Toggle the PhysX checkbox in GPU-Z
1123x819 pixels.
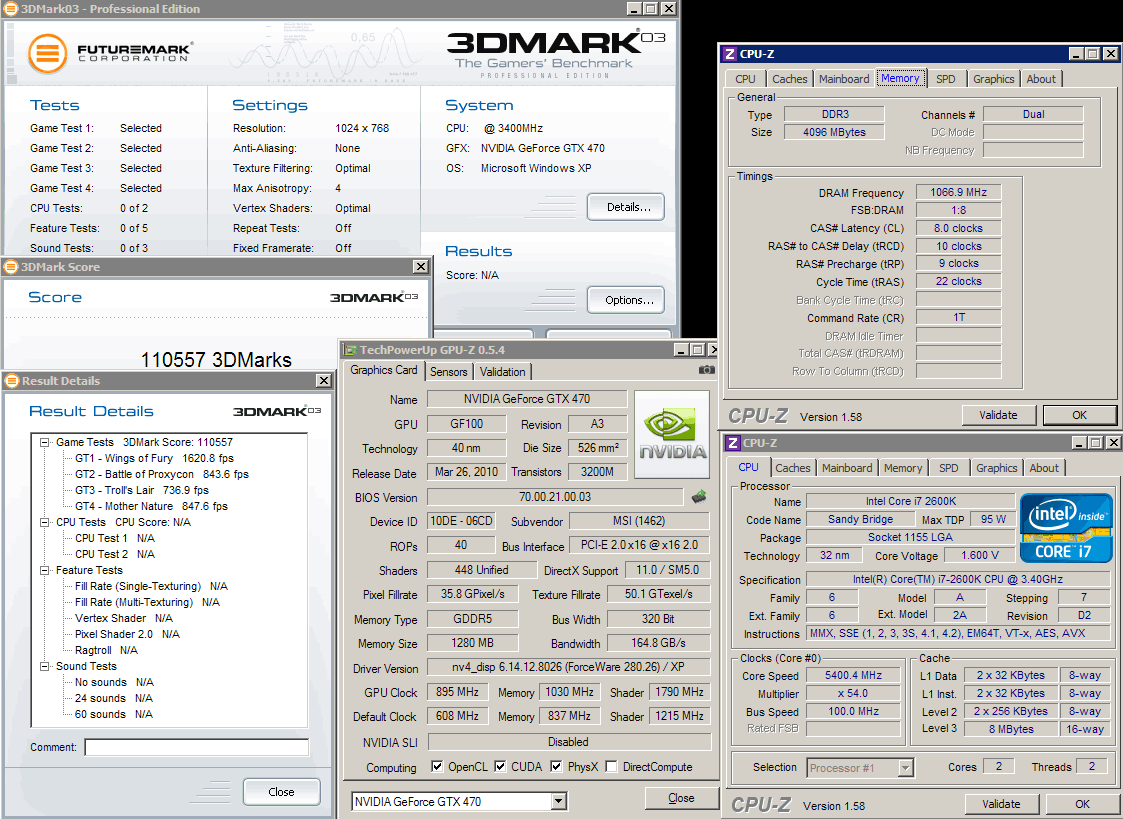[x=556, y=767]
